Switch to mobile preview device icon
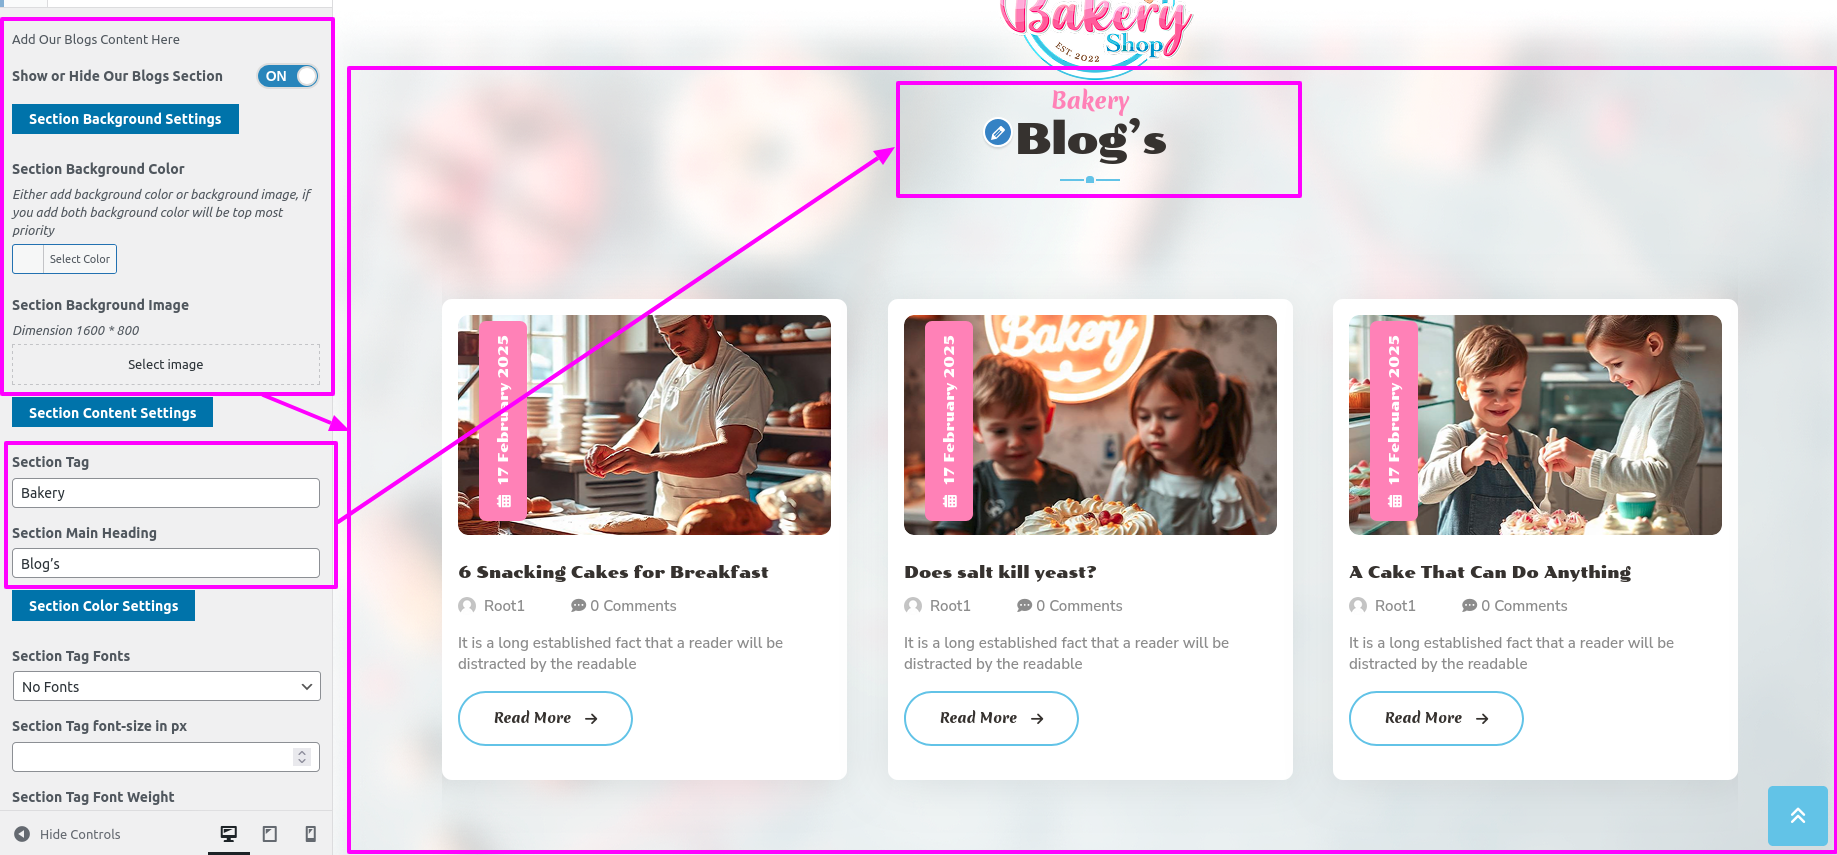 311,834
